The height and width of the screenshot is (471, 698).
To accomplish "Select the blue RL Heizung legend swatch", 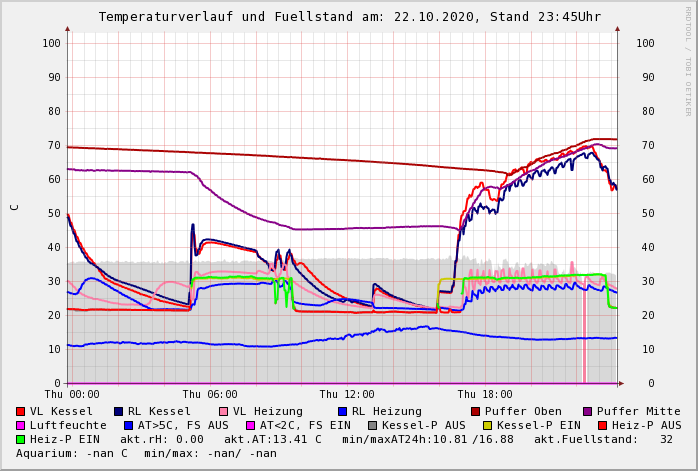I will click(x=342, y=411).
